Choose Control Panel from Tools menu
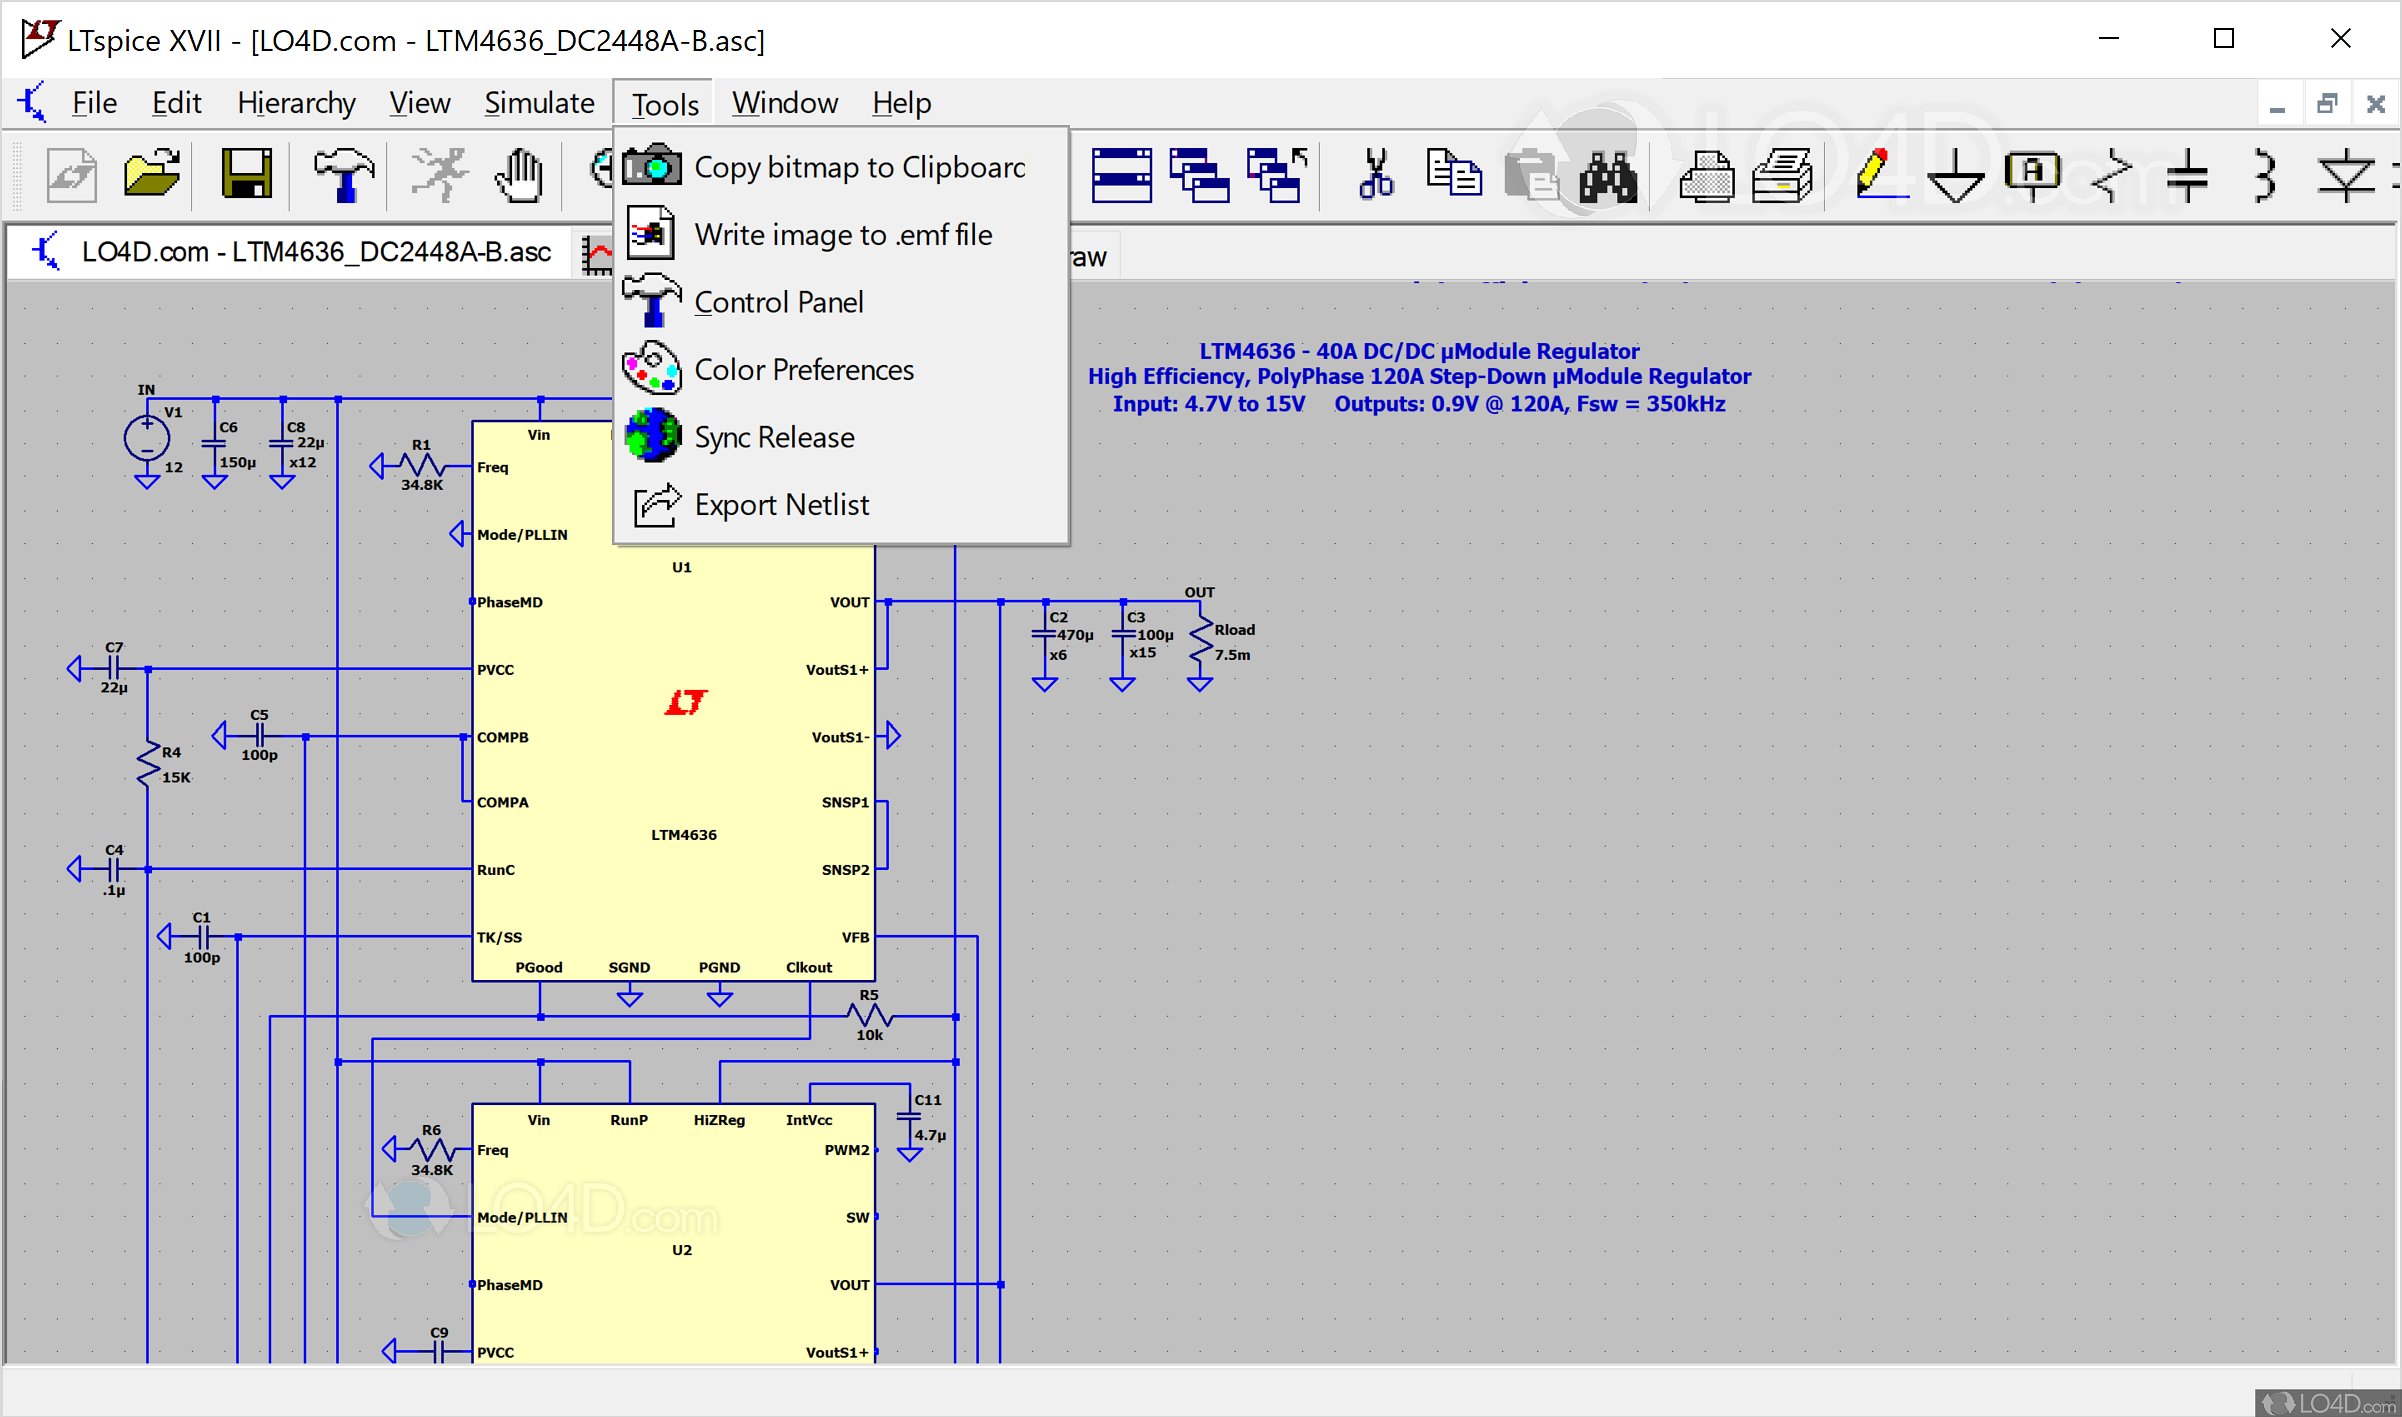Viewport: 2402px width, 1417px height. point(842,302)
